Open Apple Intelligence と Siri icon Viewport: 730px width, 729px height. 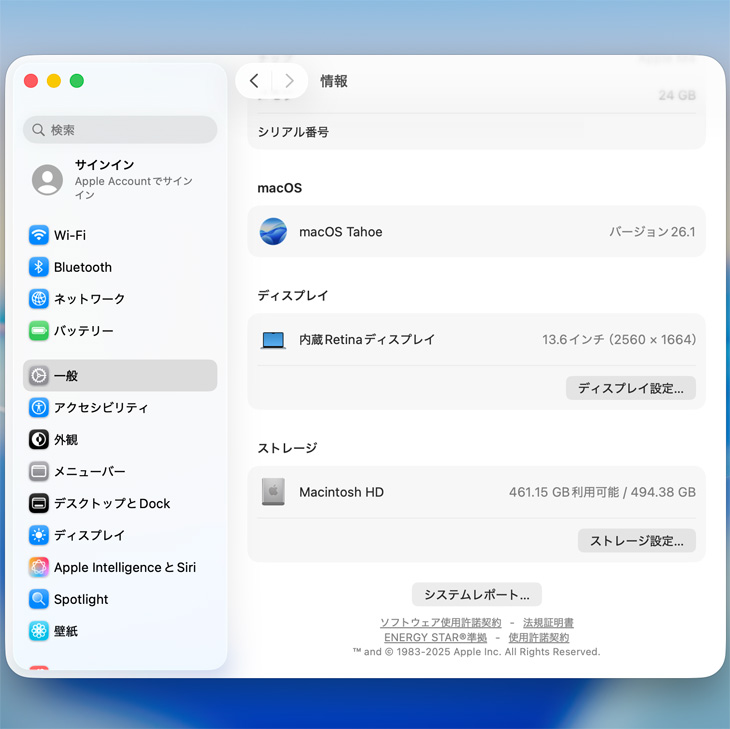[39, 568]
